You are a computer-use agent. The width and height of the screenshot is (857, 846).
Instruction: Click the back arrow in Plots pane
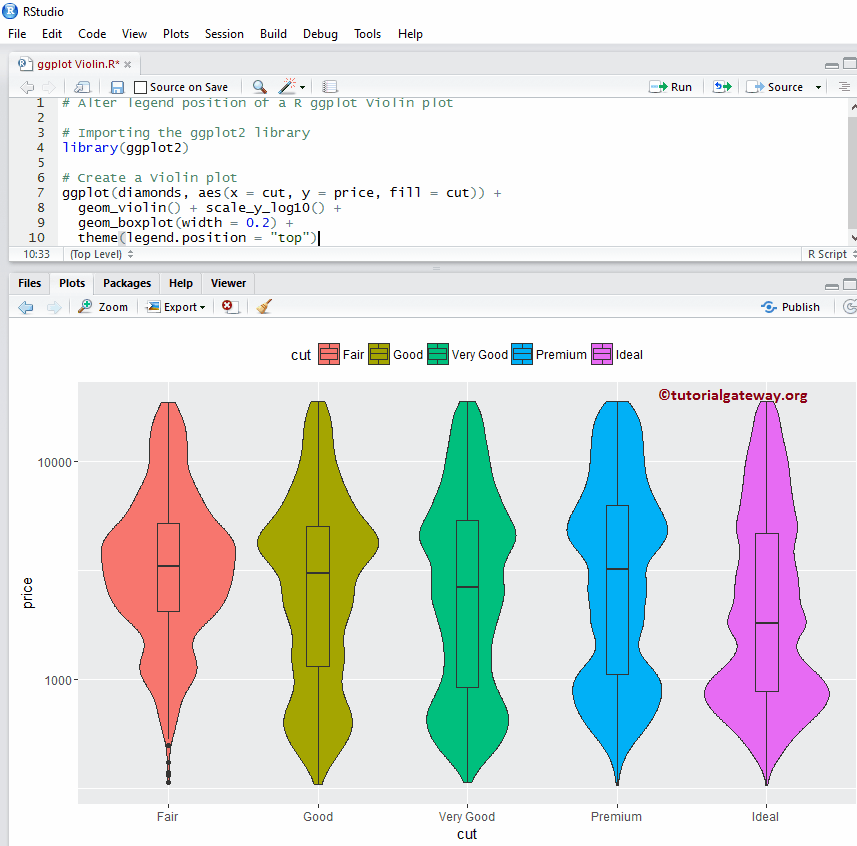[x=25, y=306]
